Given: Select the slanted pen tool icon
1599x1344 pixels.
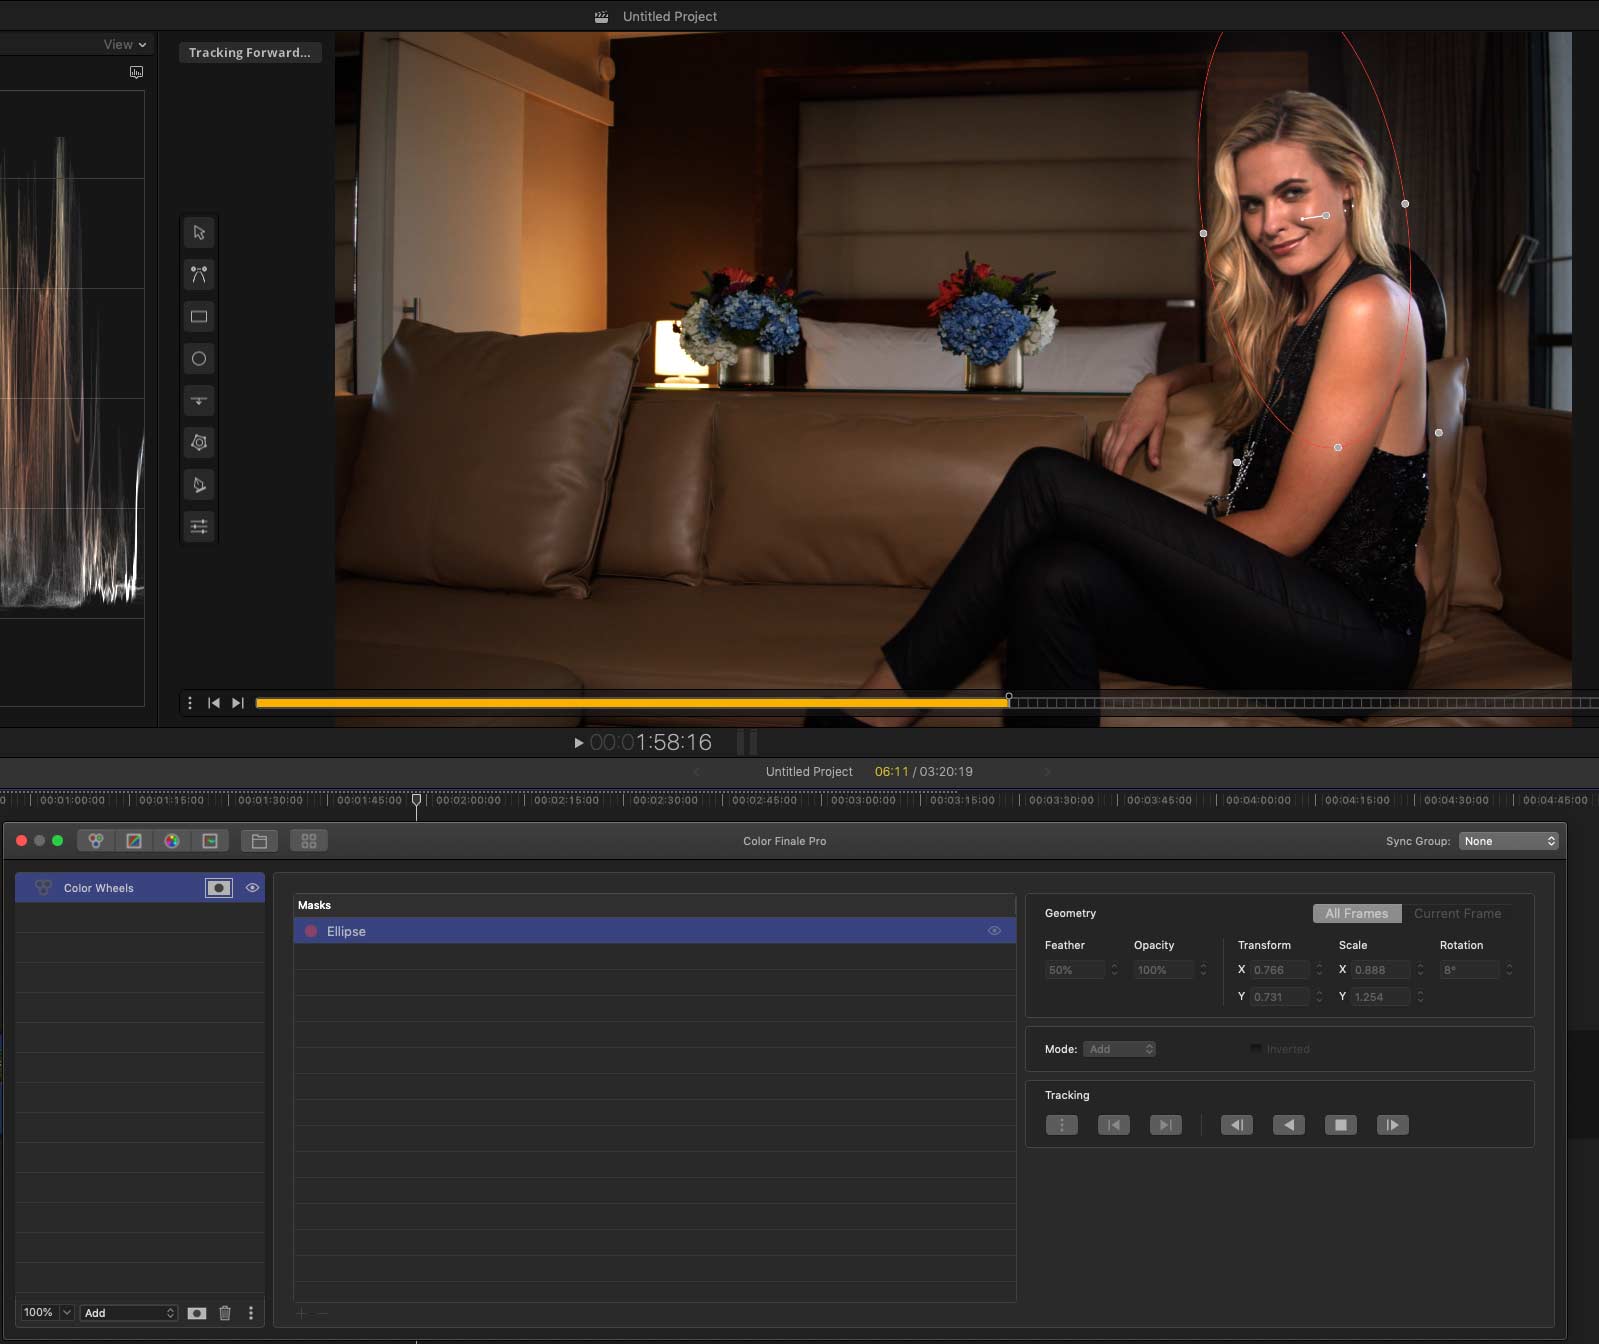Looking at the screenshot, I should [199, 485].
